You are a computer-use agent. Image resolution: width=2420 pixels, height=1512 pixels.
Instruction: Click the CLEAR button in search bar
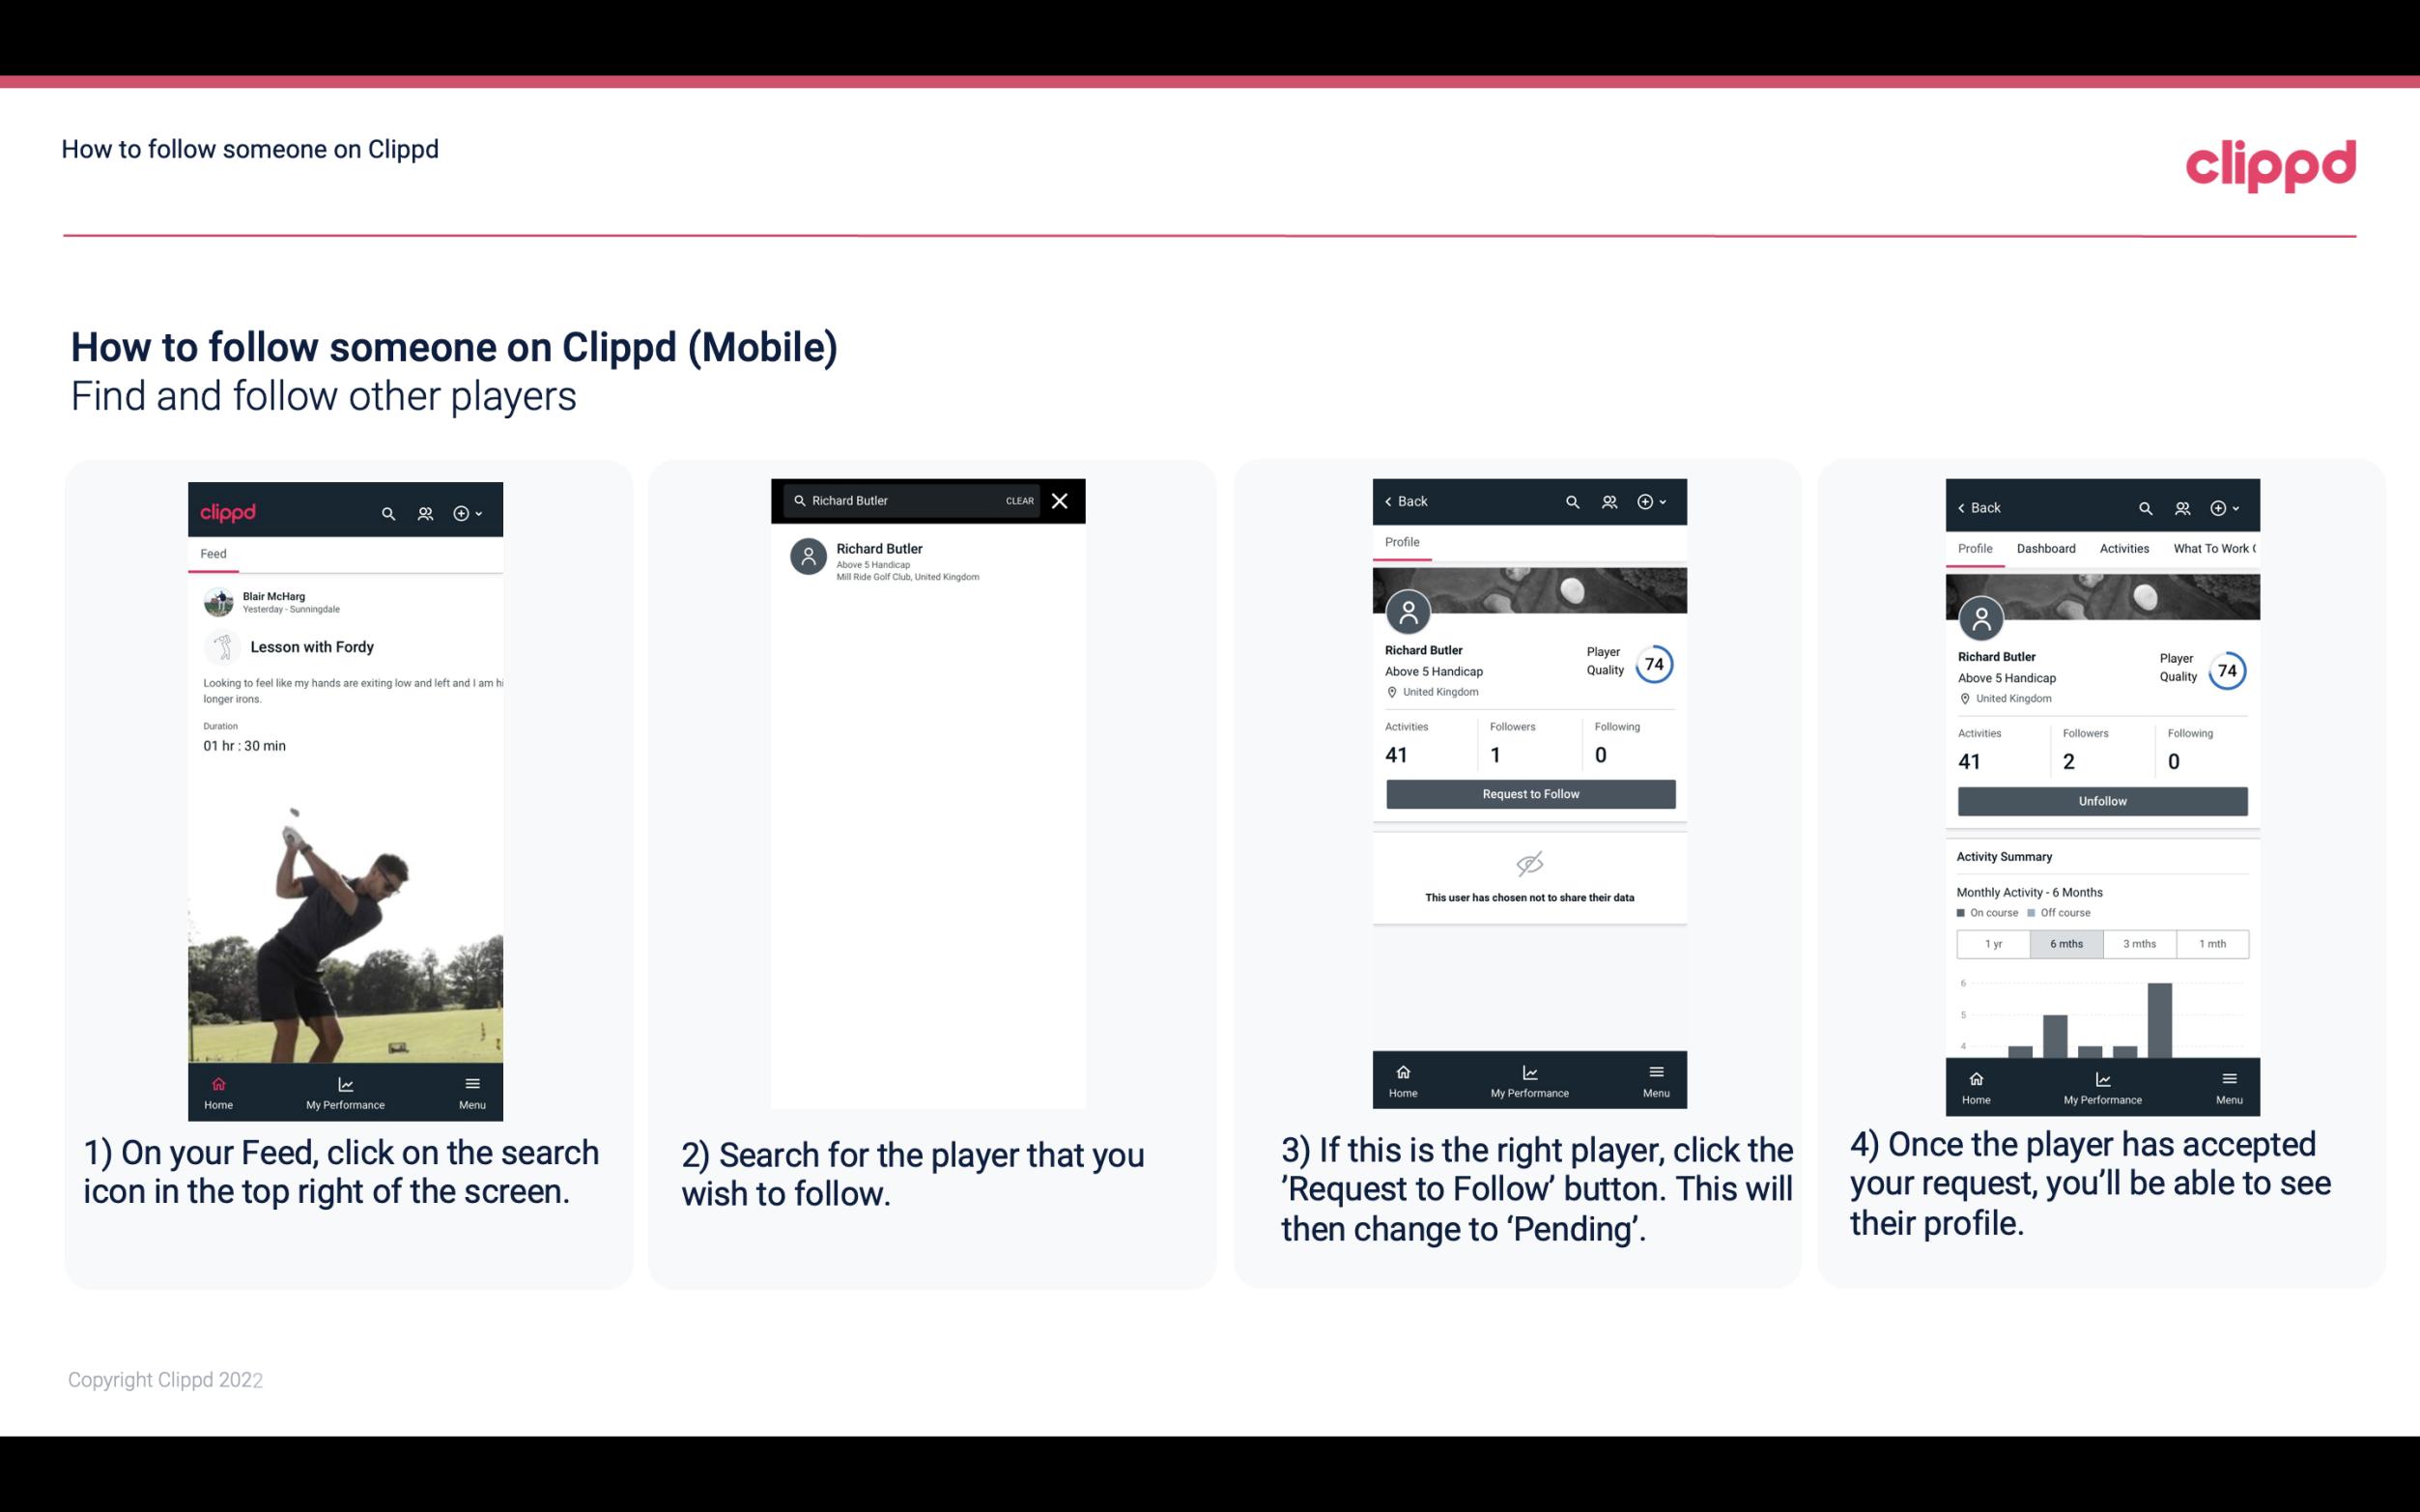[x=1018, y=501]
